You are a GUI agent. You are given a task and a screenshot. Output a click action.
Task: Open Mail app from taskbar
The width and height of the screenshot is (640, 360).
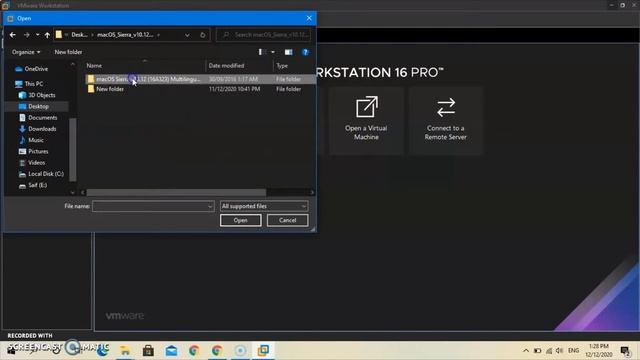click(171, 350)
